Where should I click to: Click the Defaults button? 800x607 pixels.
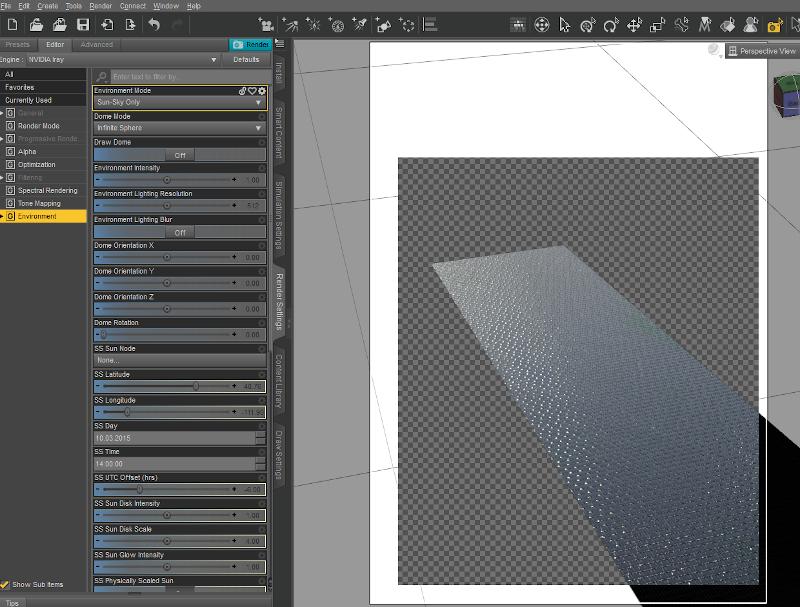(246, 60)
